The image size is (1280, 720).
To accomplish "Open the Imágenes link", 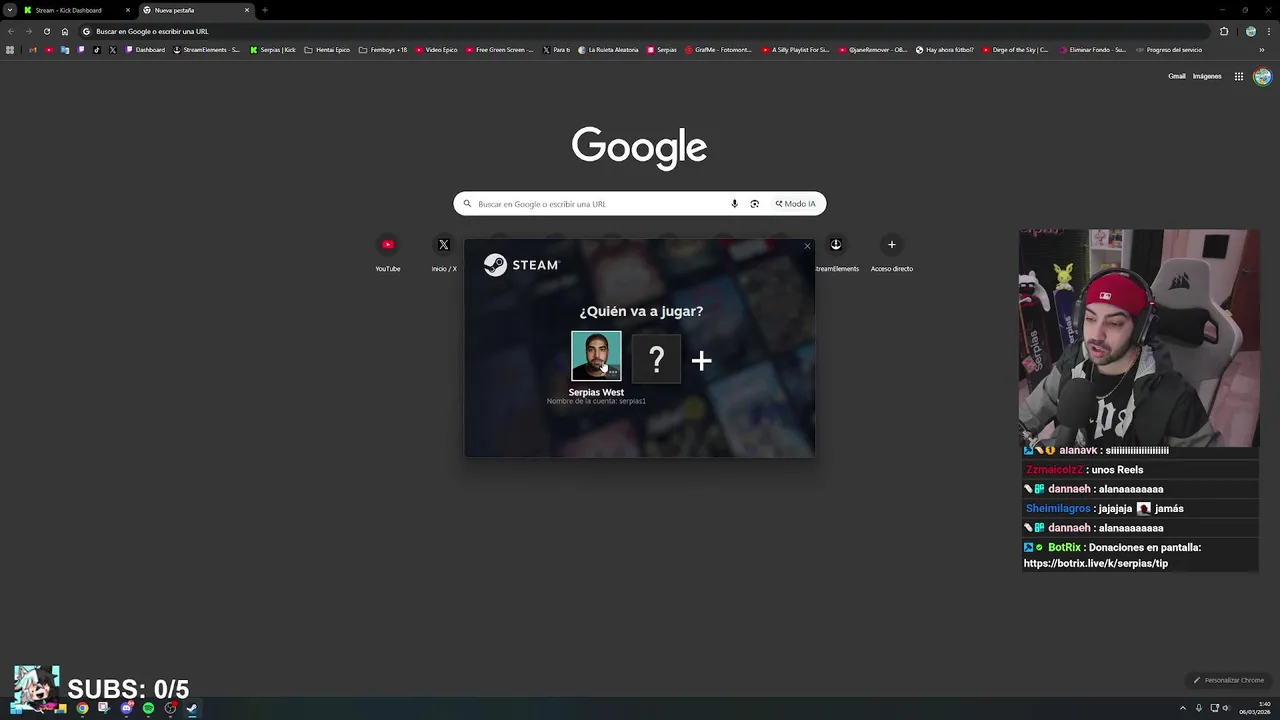I will (1207, 76).
